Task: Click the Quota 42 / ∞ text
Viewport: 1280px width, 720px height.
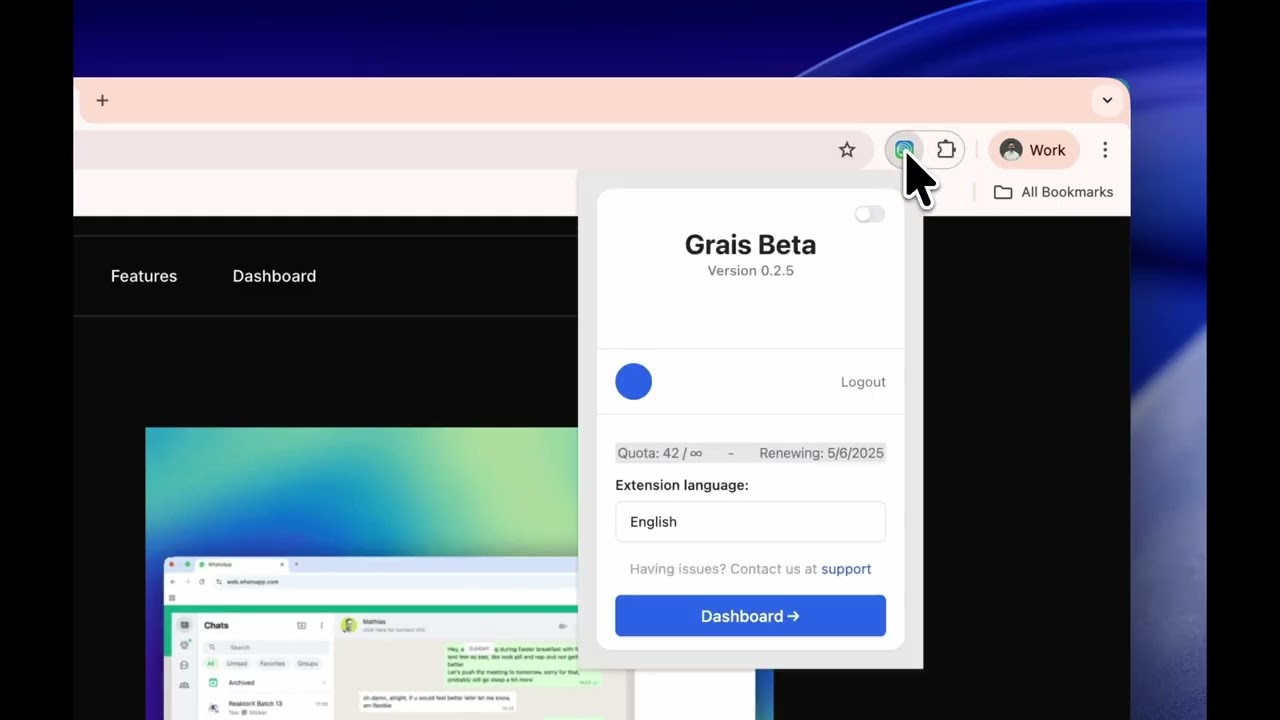Action: (660, 453)
